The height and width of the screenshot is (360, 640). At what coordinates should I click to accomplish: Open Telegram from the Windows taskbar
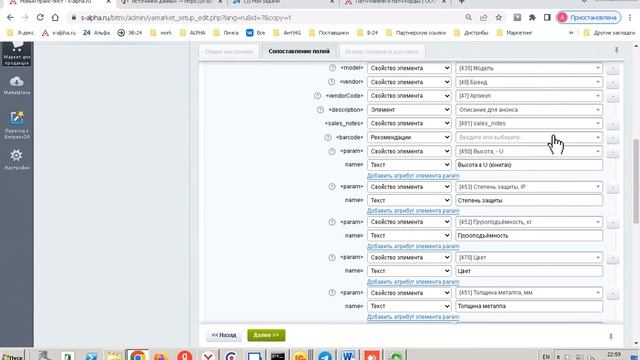click(x=325, y=356)
